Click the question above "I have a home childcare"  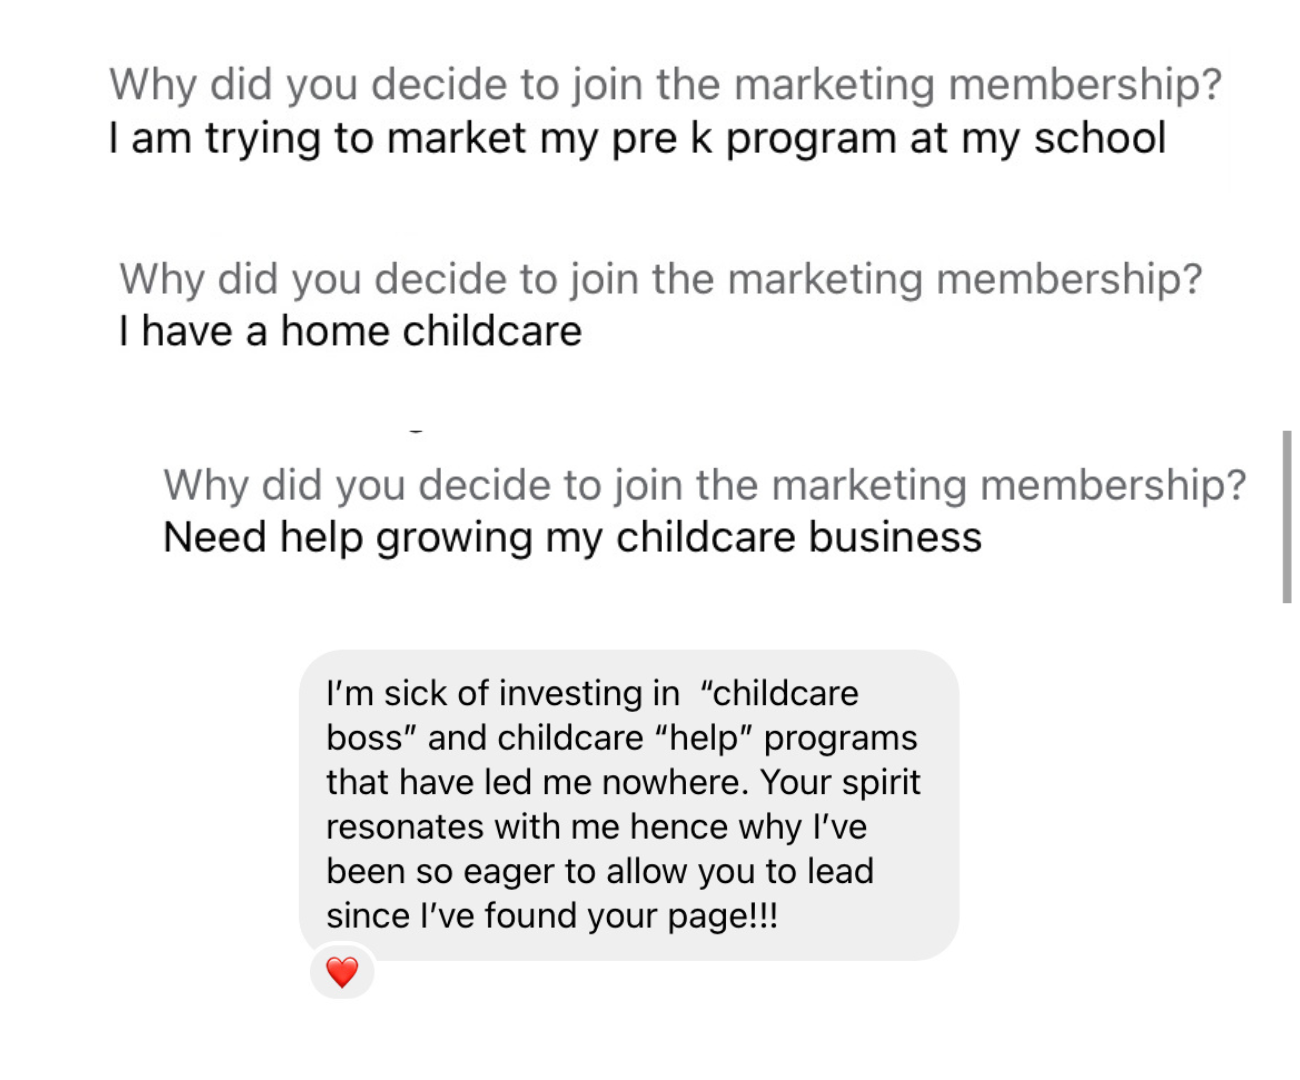(660, 278)
